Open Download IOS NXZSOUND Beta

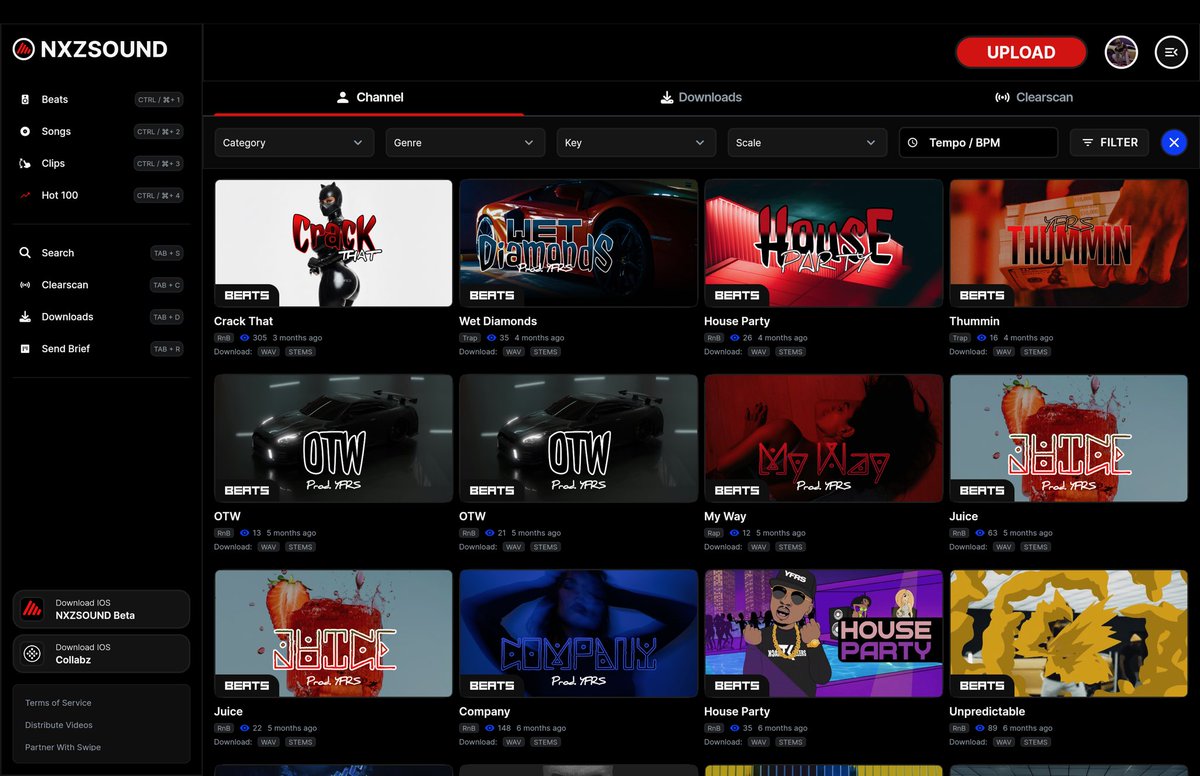click(101, 609)
